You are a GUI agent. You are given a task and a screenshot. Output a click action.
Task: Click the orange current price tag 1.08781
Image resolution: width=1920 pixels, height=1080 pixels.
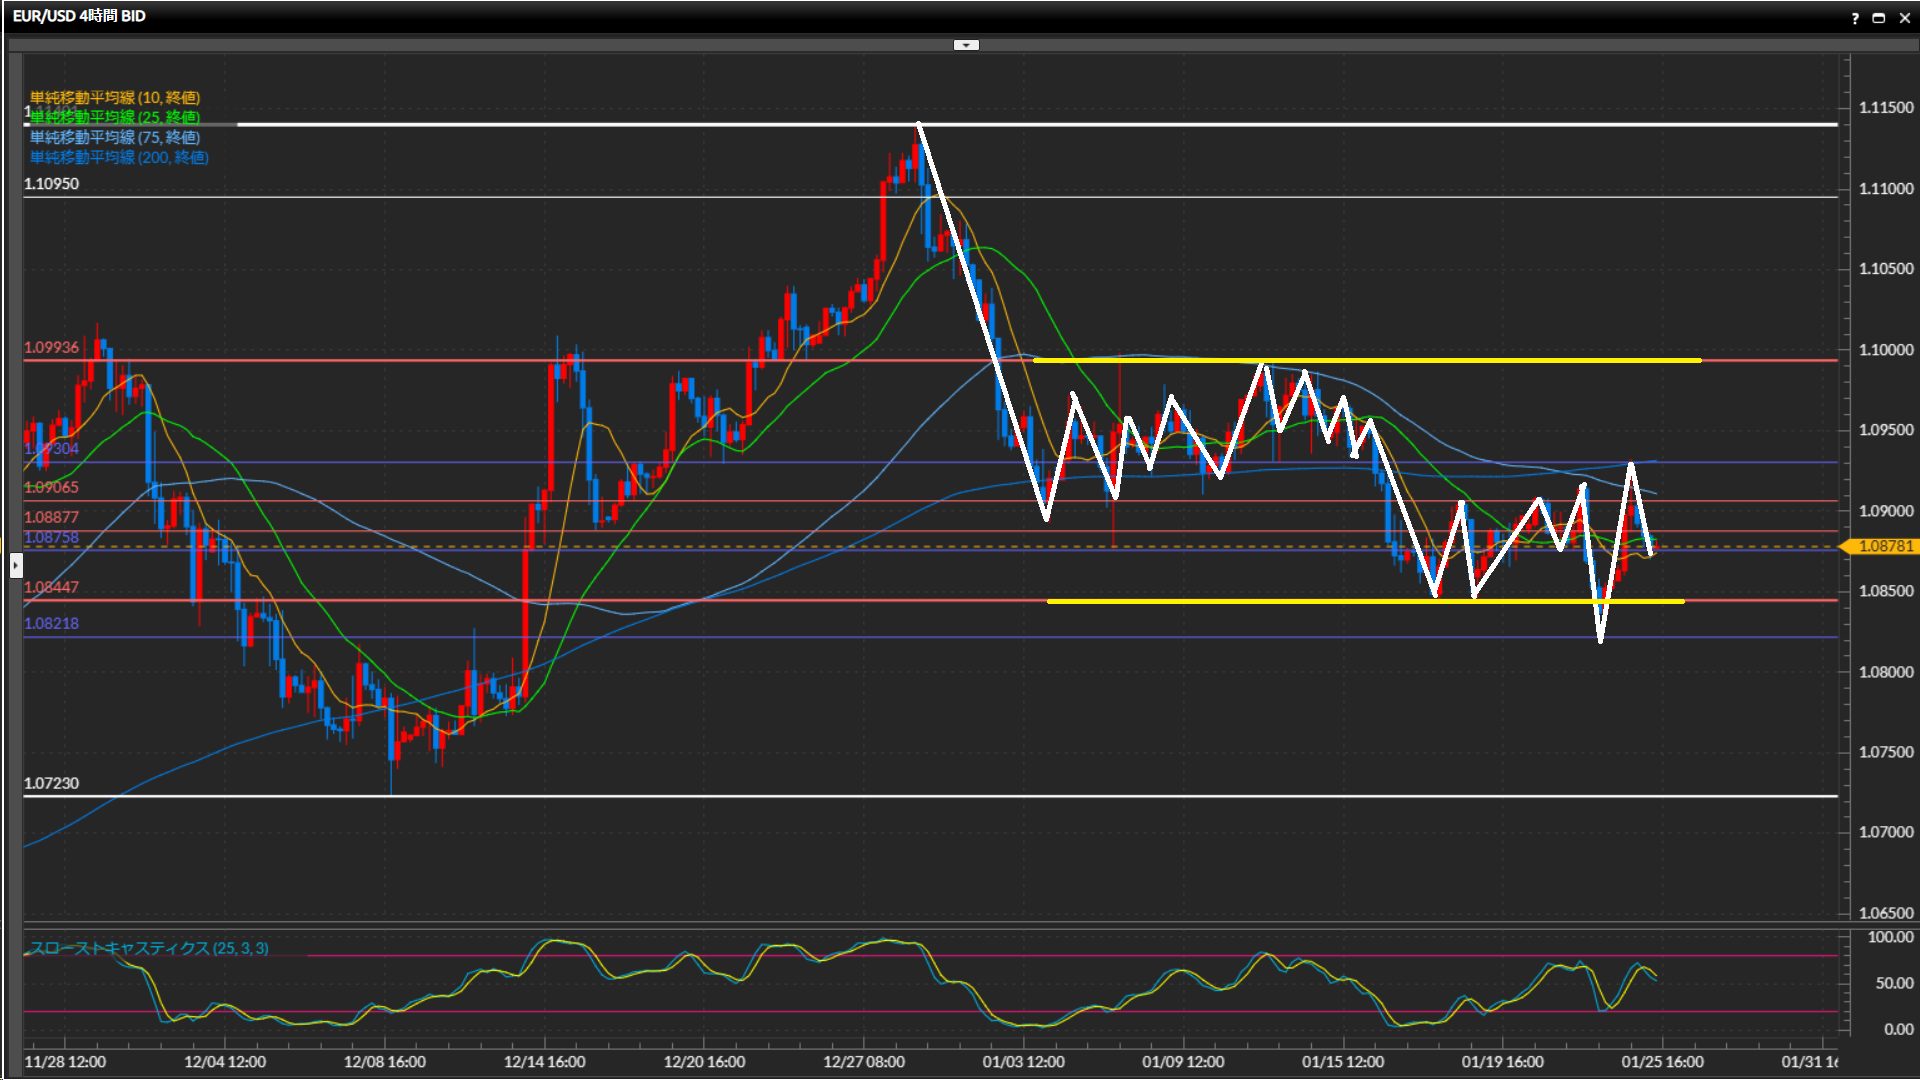coord(1884,546)
